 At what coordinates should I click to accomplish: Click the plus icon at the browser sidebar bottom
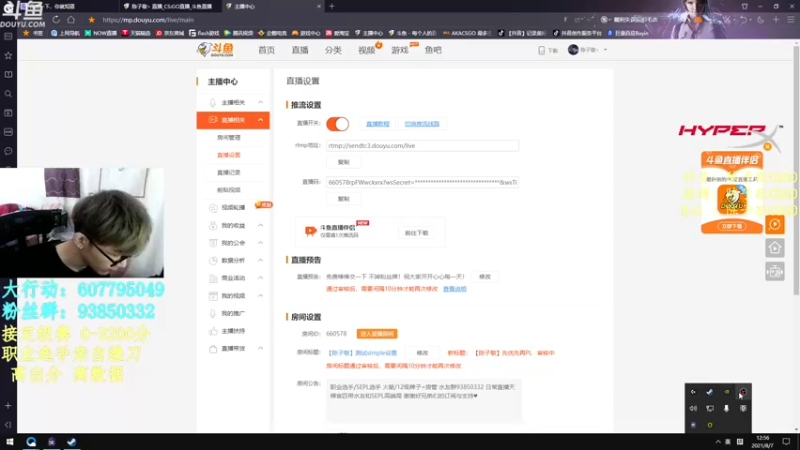tap(8, 406)
